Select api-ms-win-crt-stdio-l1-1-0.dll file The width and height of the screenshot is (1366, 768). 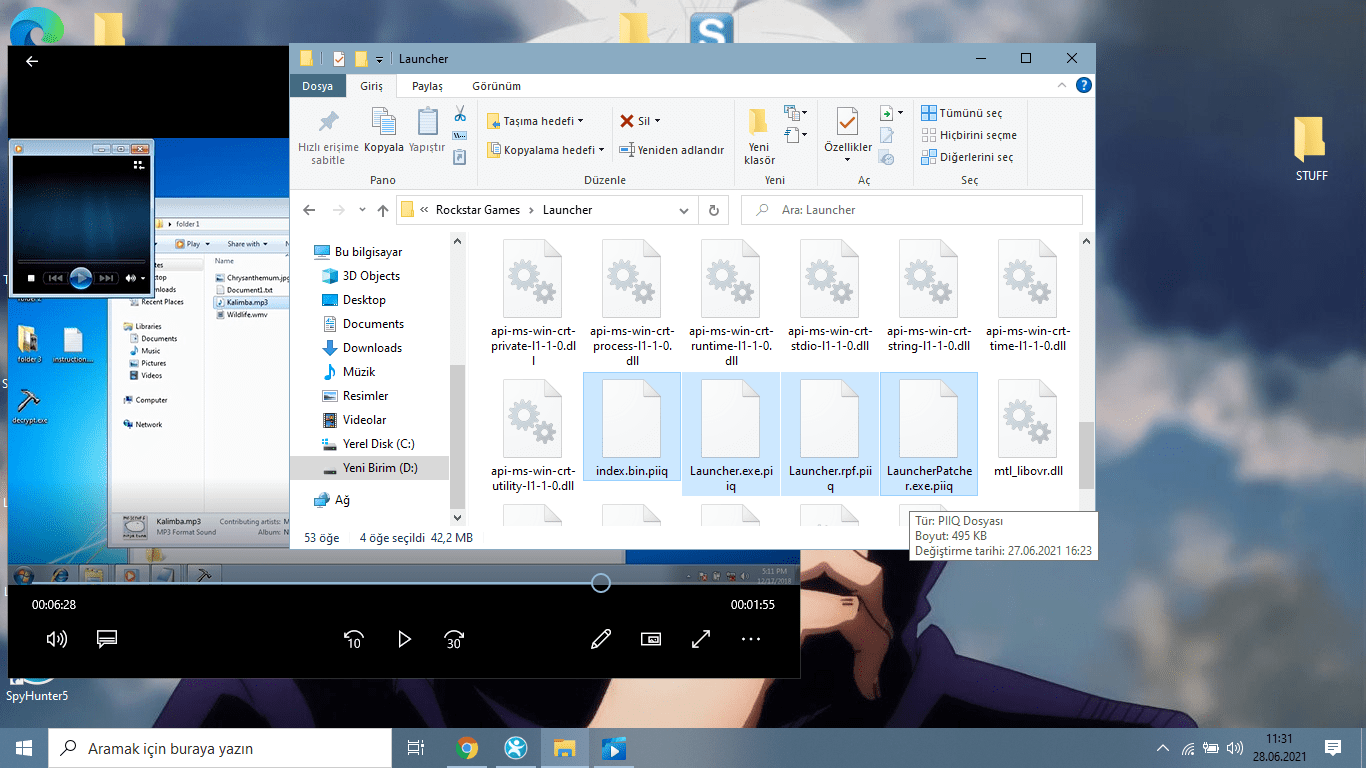[830, 297]
